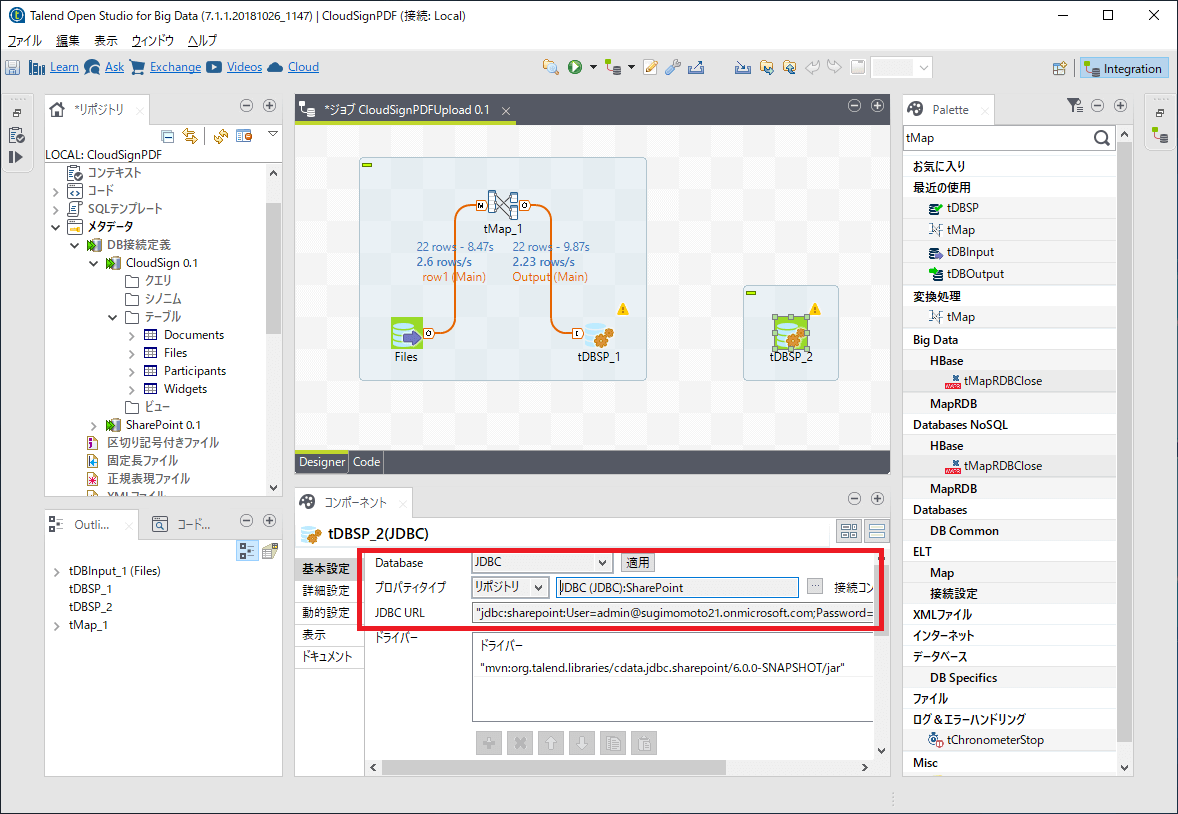
Task: Click the horizontal scrollbar in component panel
Action: (x=554, y=767)
